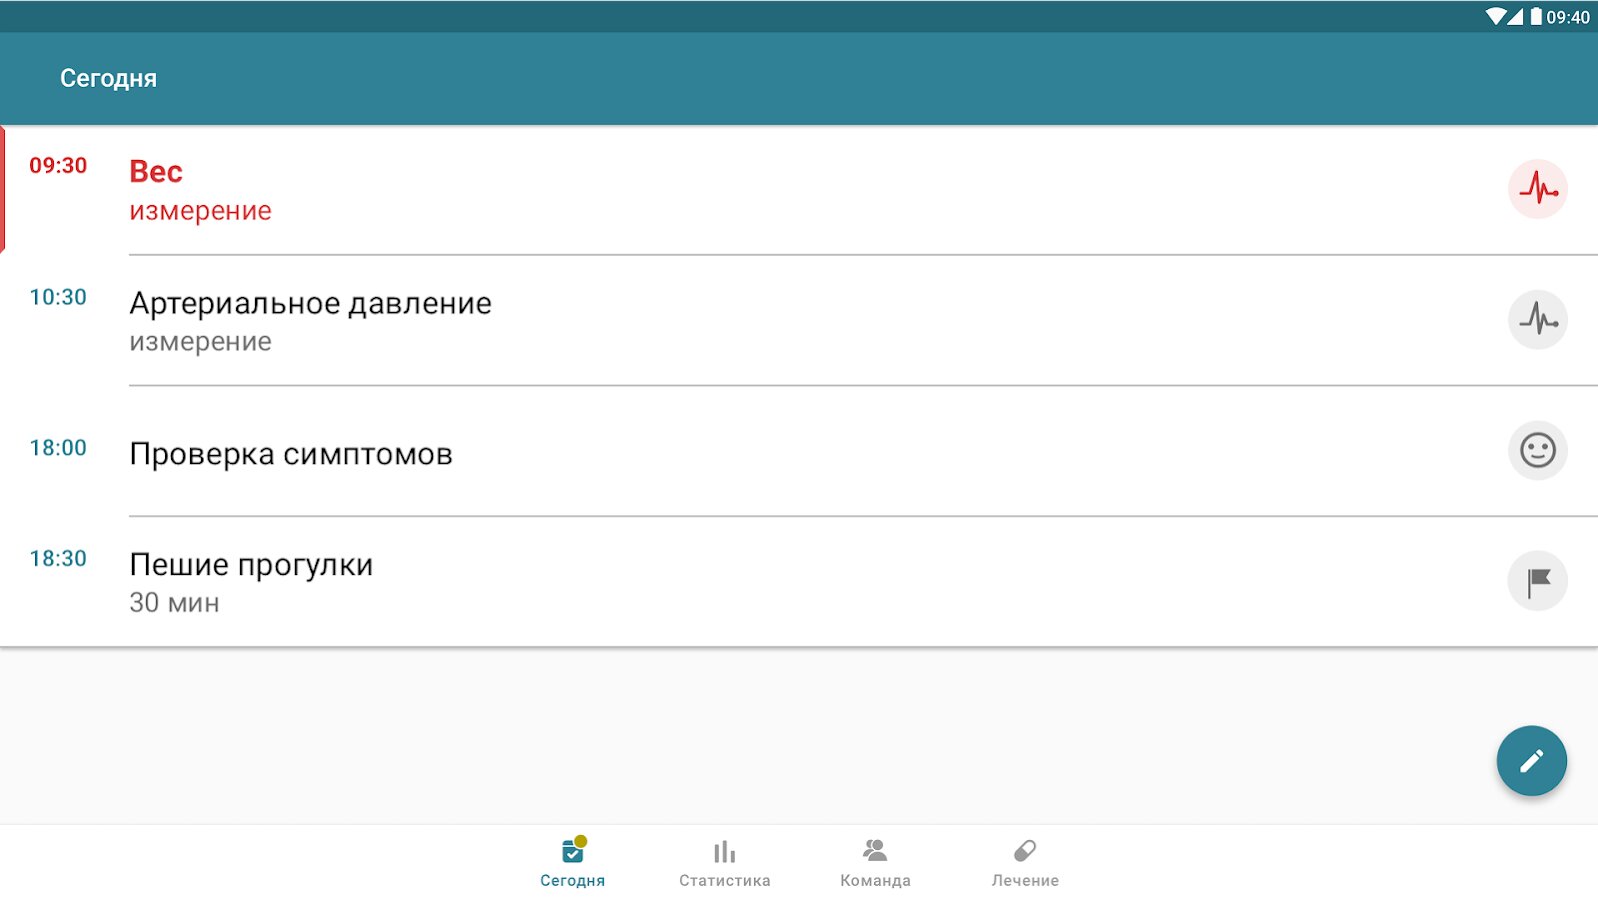Screen dimensions: 1598x900
Task: Tap the red pulse icon for Вес
Action: pyautogui.click(x=1537, y=189)
